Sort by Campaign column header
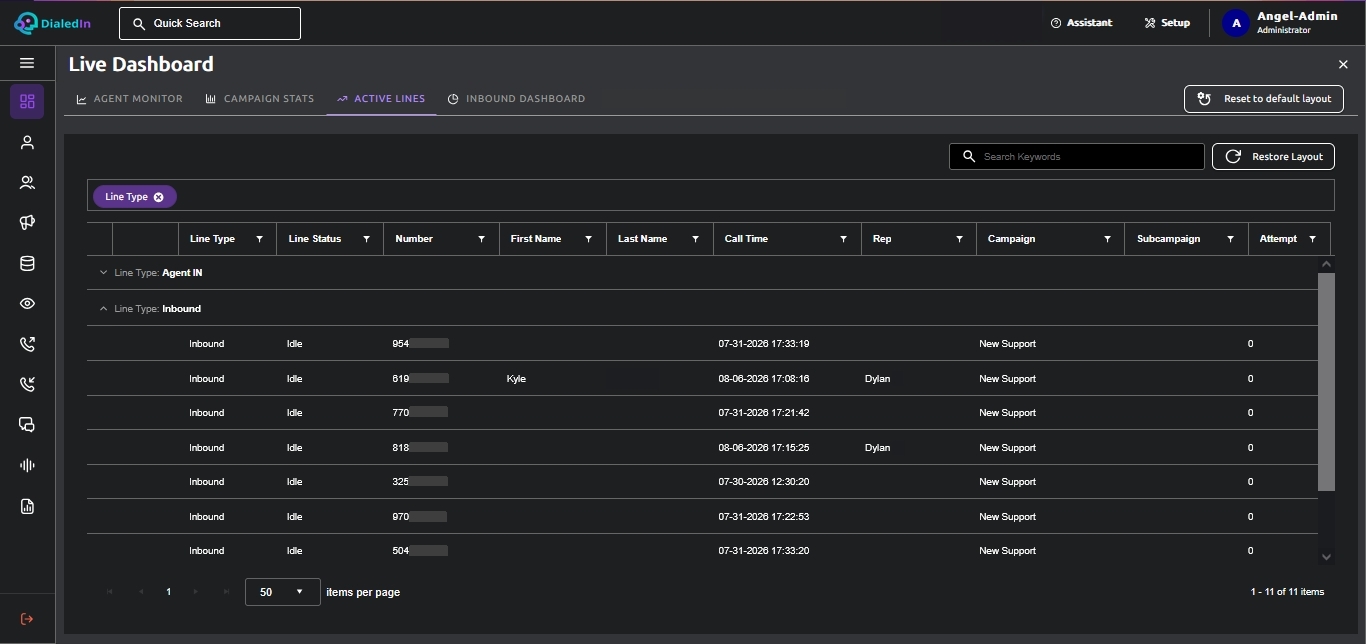This screenshot has width=1366, height=644. (1011, 239)
